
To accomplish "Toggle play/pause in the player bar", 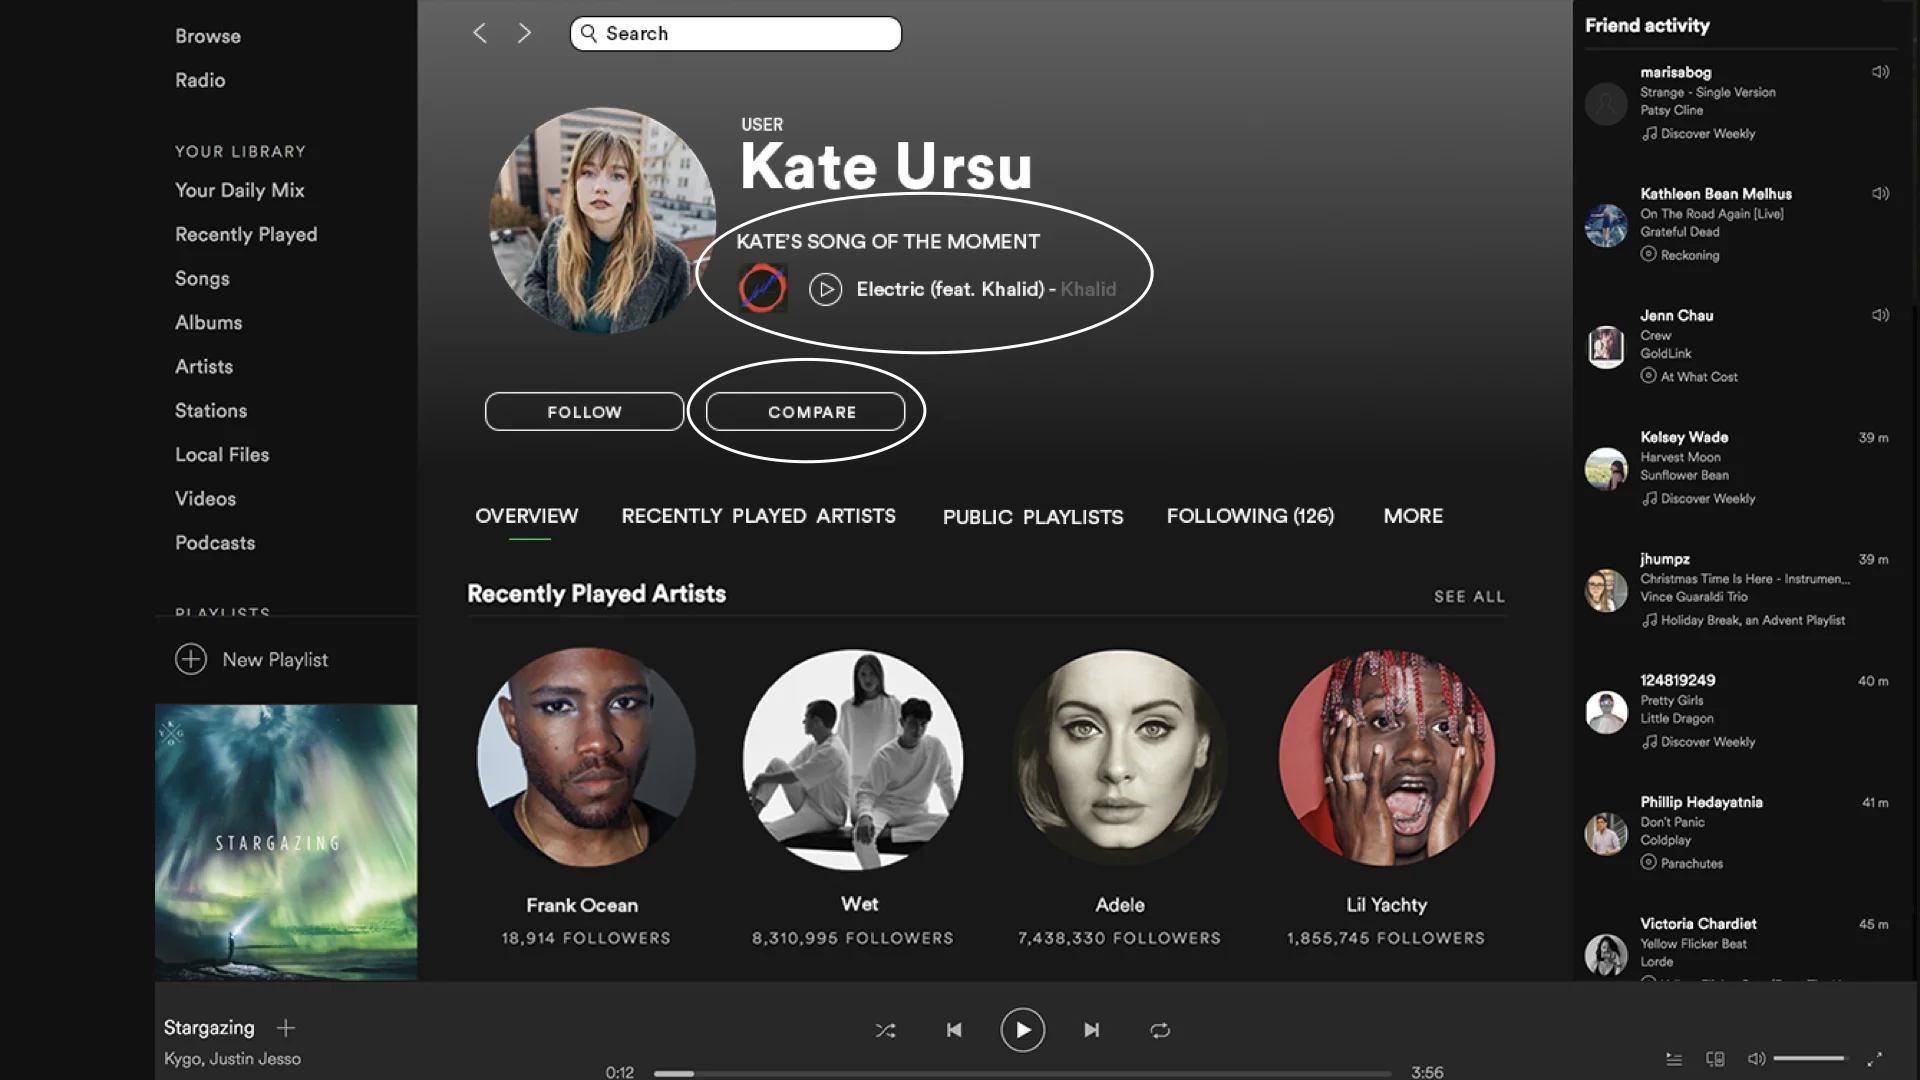I will [x=1022, y=1030].
